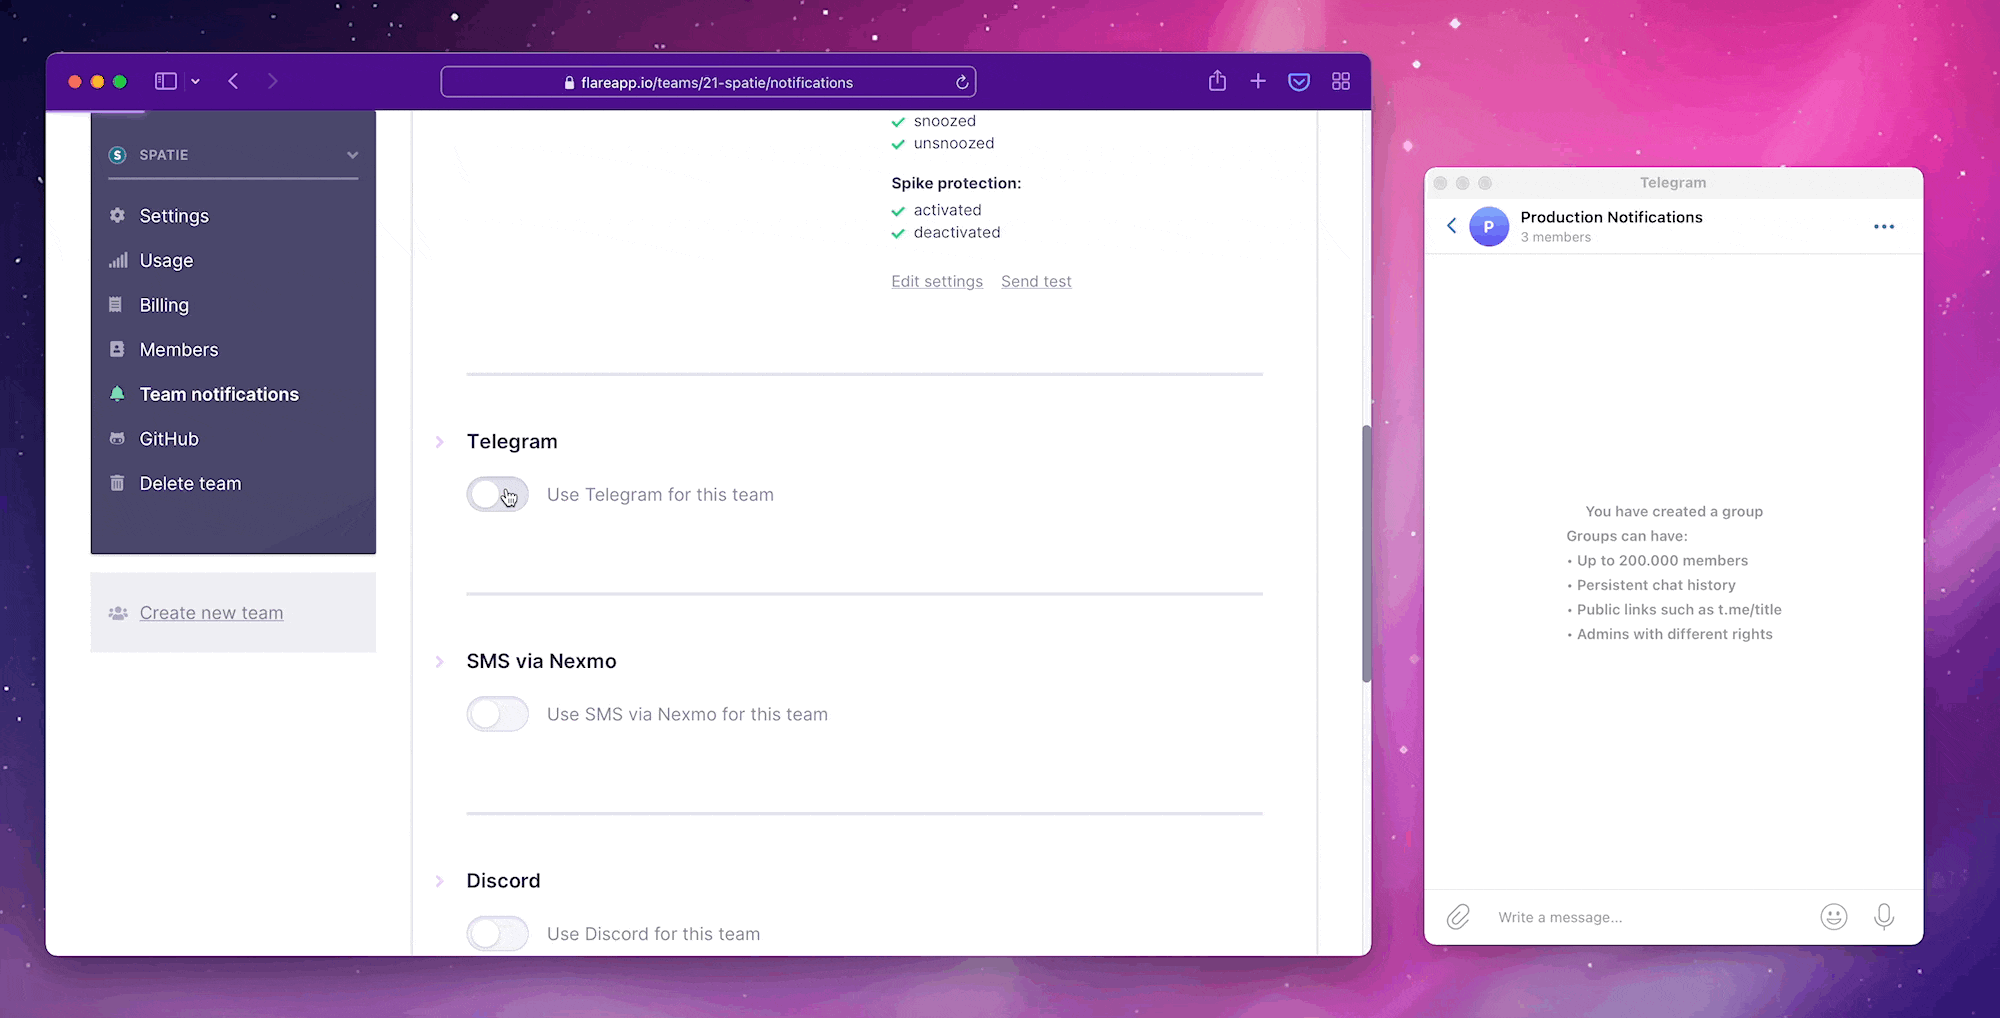Open the sidebar button dropdown arrow
Image resolution: width=2000 pixels, height=1018 pixels.
click(196, 82)
